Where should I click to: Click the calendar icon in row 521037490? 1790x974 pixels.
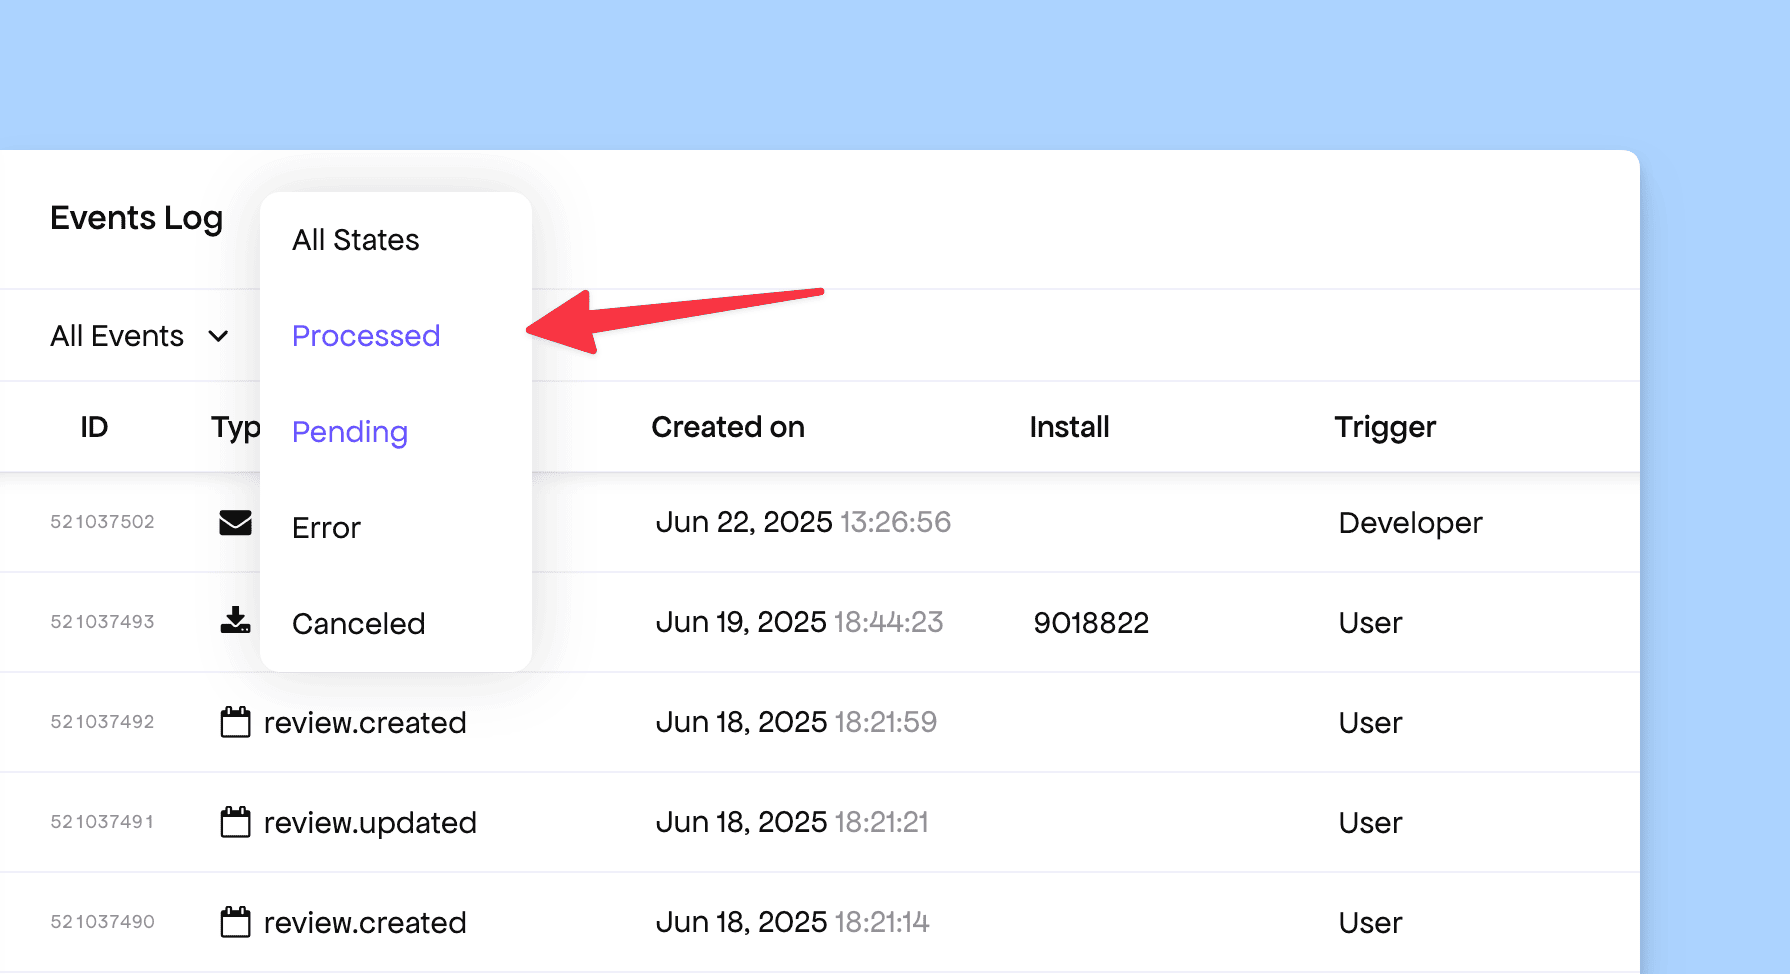(x=235, y=922)
